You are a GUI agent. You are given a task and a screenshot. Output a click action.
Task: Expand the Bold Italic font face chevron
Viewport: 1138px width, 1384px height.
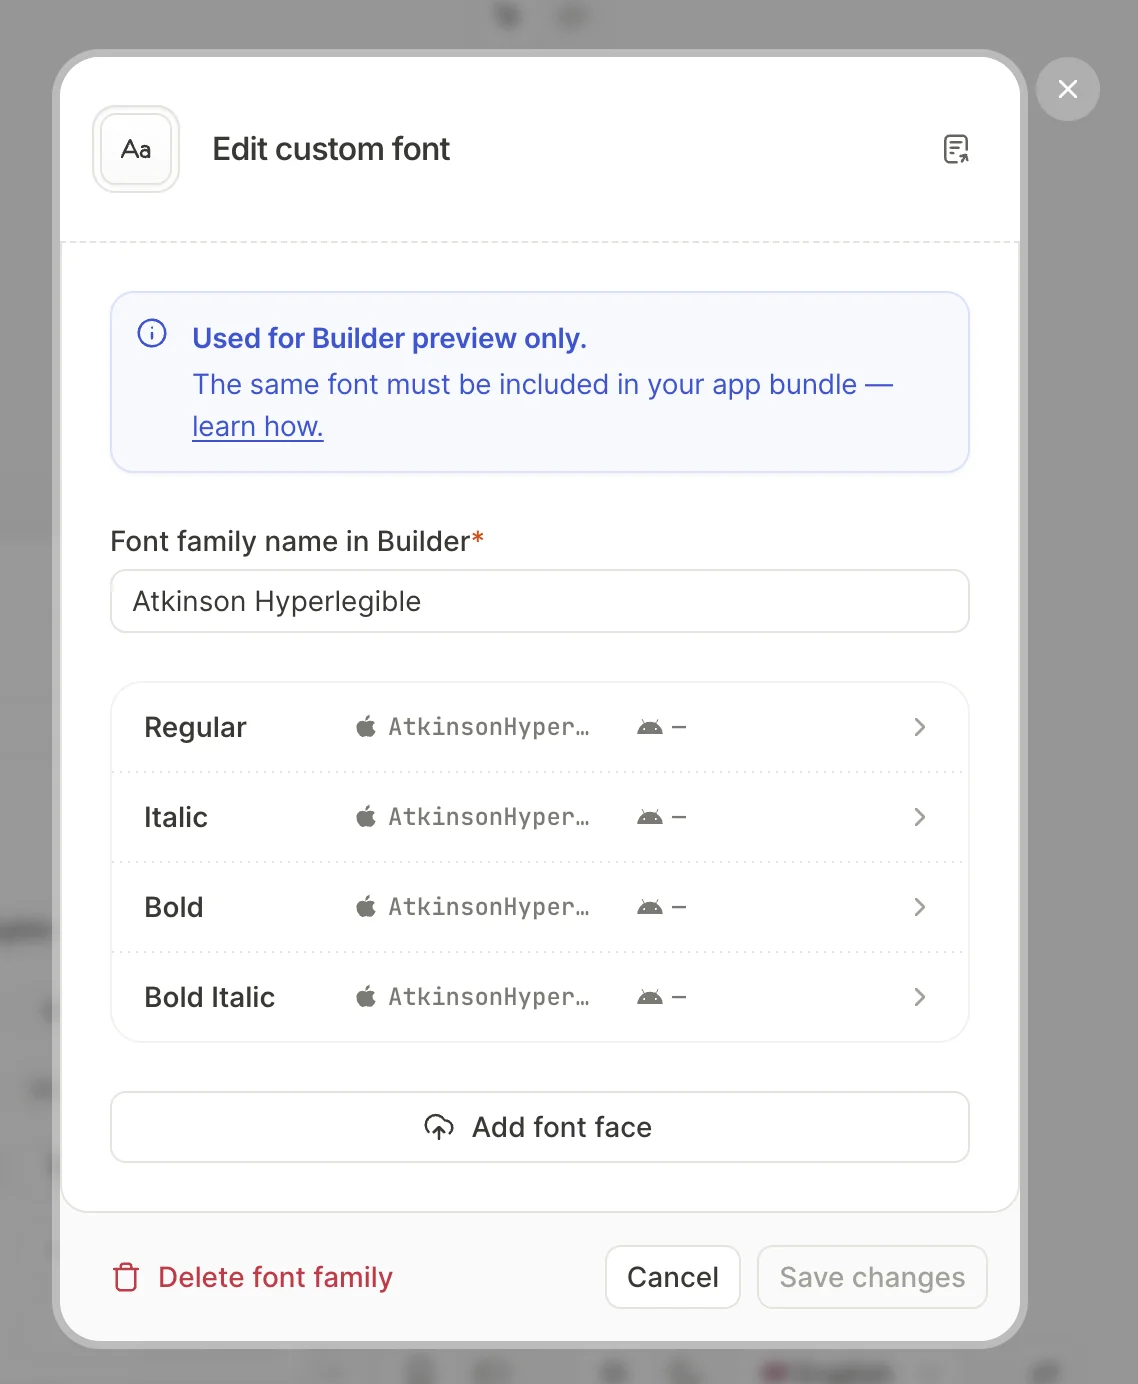click(920, 997)
